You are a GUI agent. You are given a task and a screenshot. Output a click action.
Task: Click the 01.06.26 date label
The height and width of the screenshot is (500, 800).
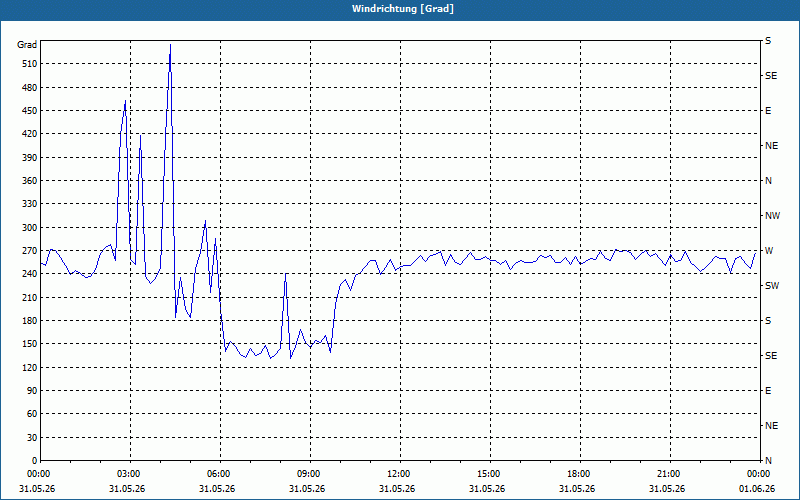click(757, 489)
